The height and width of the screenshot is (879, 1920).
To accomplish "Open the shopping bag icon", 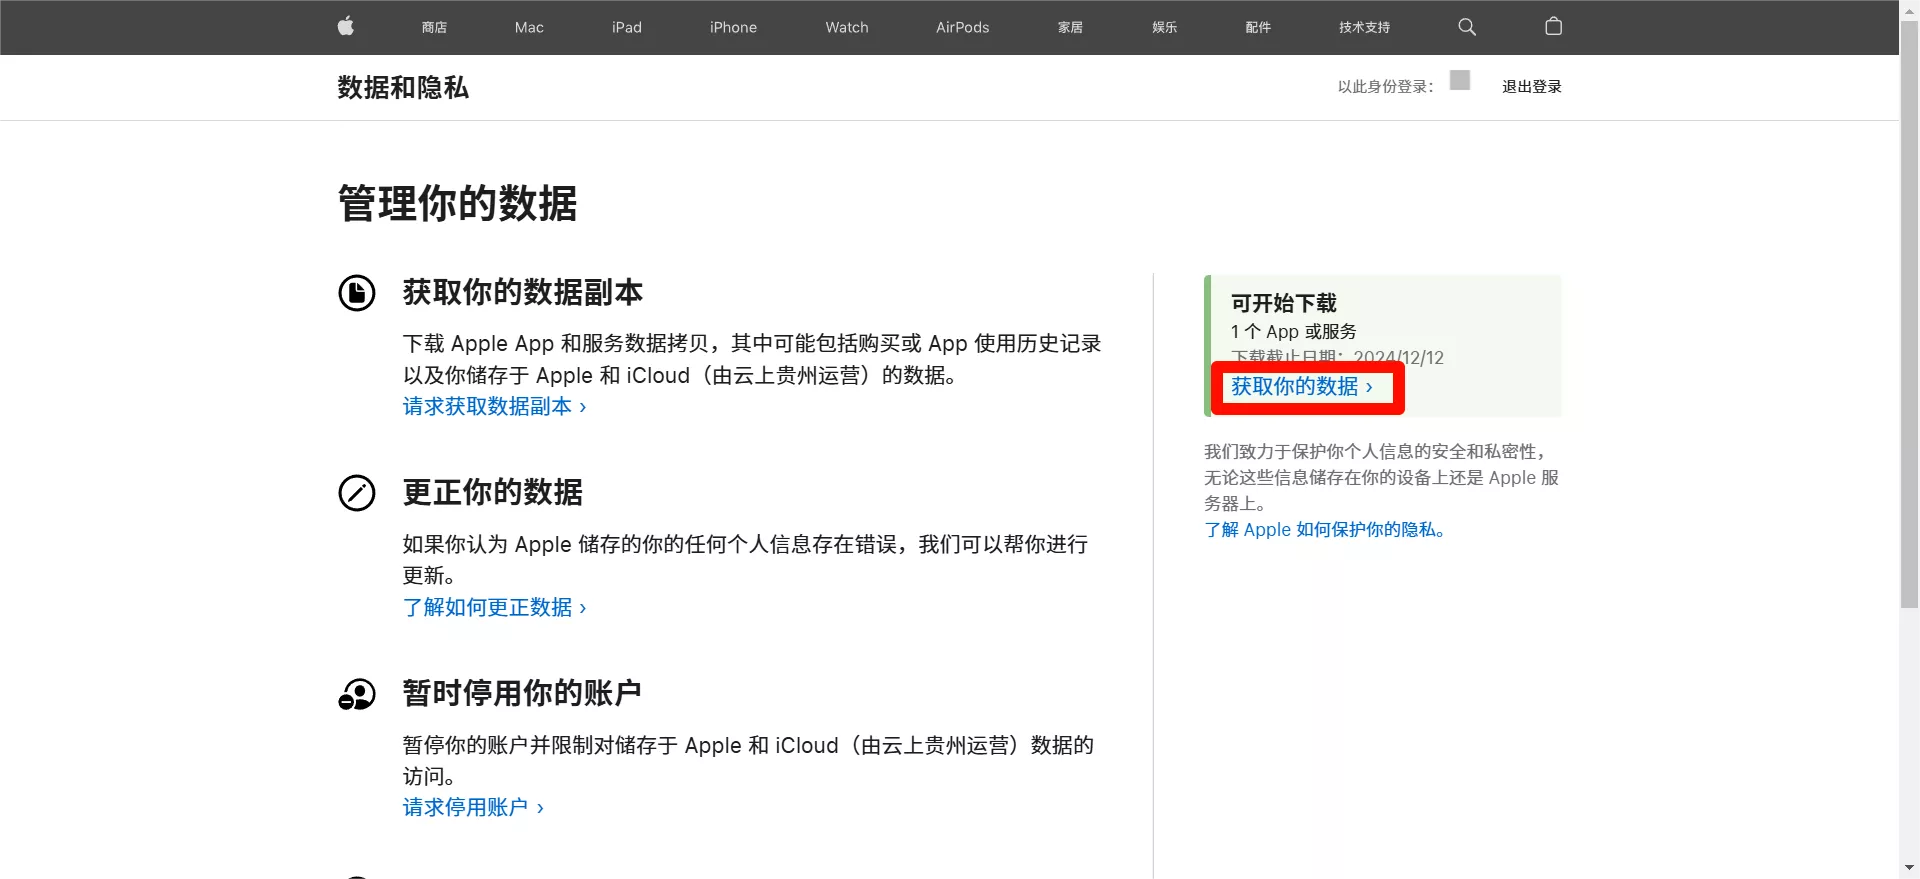I will click(1553, 27).
